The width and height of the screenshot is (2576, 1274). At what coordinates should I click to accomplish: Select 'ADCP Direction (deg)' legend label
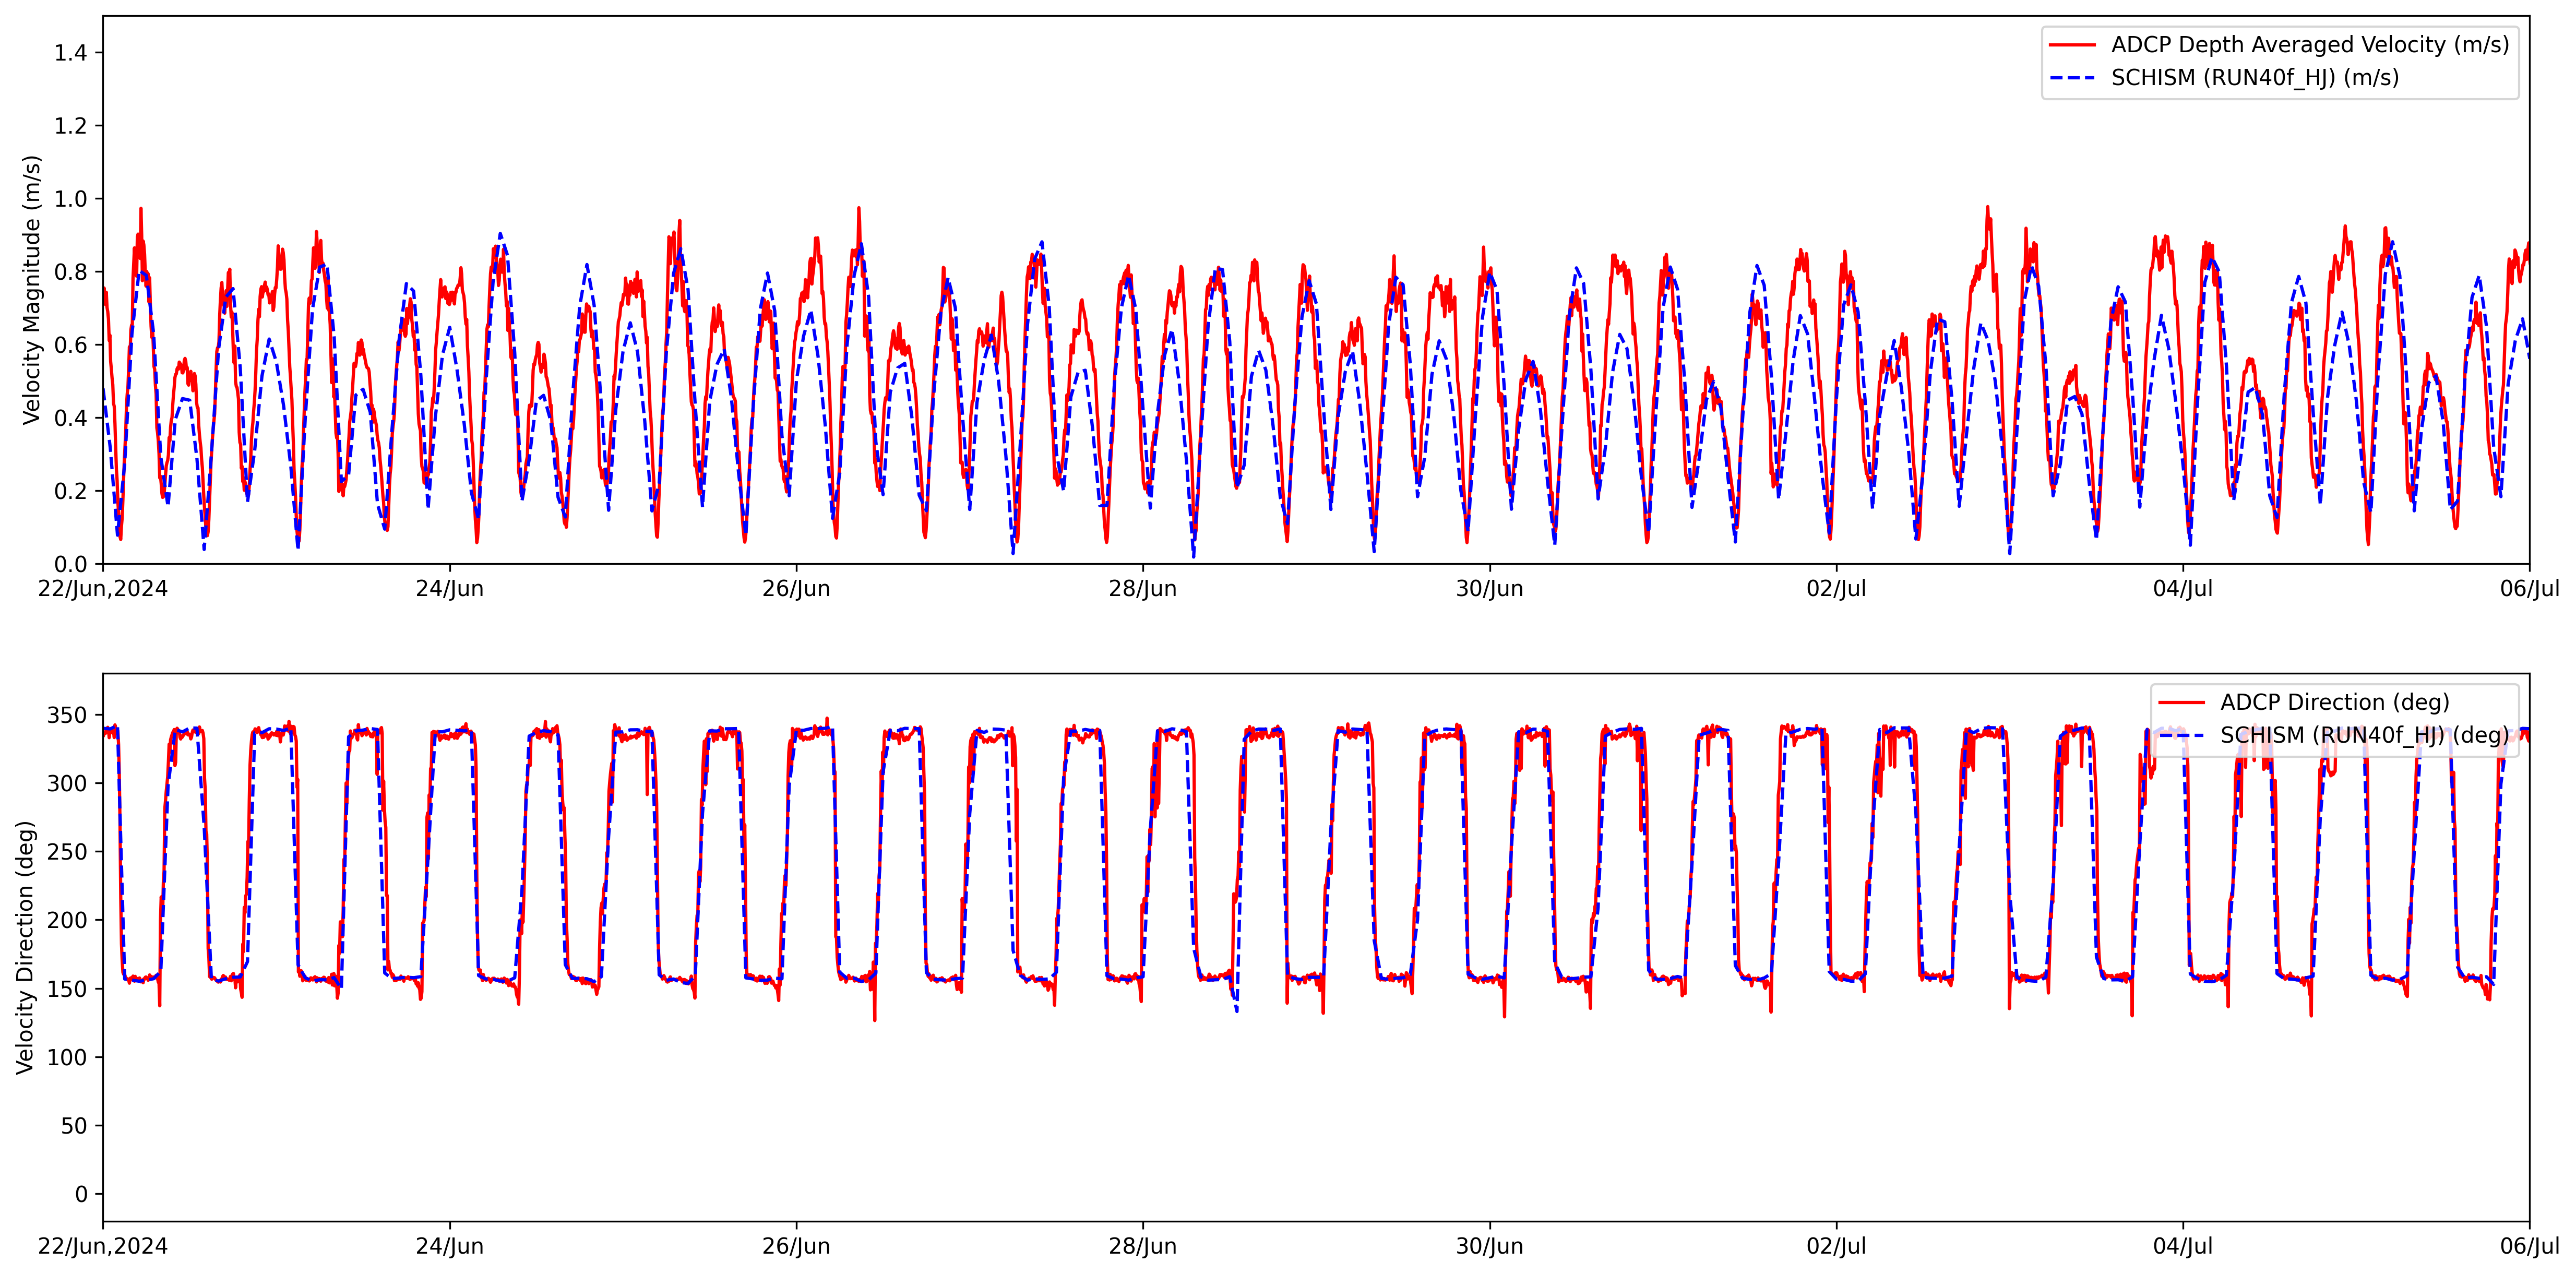point(2334,703)
